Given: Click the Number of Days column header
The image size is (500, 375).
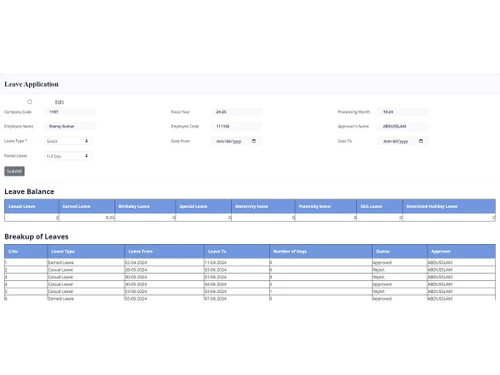Looking at the screenshot, I should pos(321,251).
